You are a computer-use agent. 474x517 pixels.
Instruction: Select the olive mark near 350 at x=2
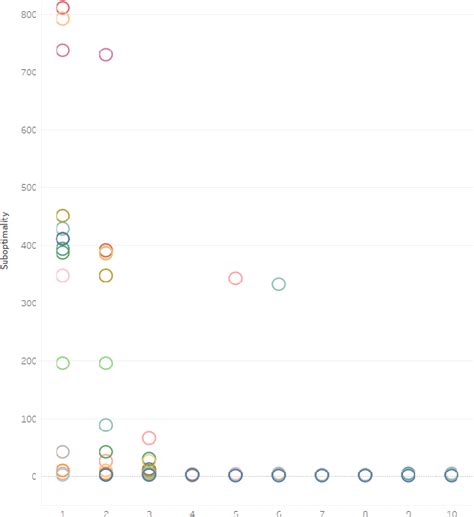point(106,276)
